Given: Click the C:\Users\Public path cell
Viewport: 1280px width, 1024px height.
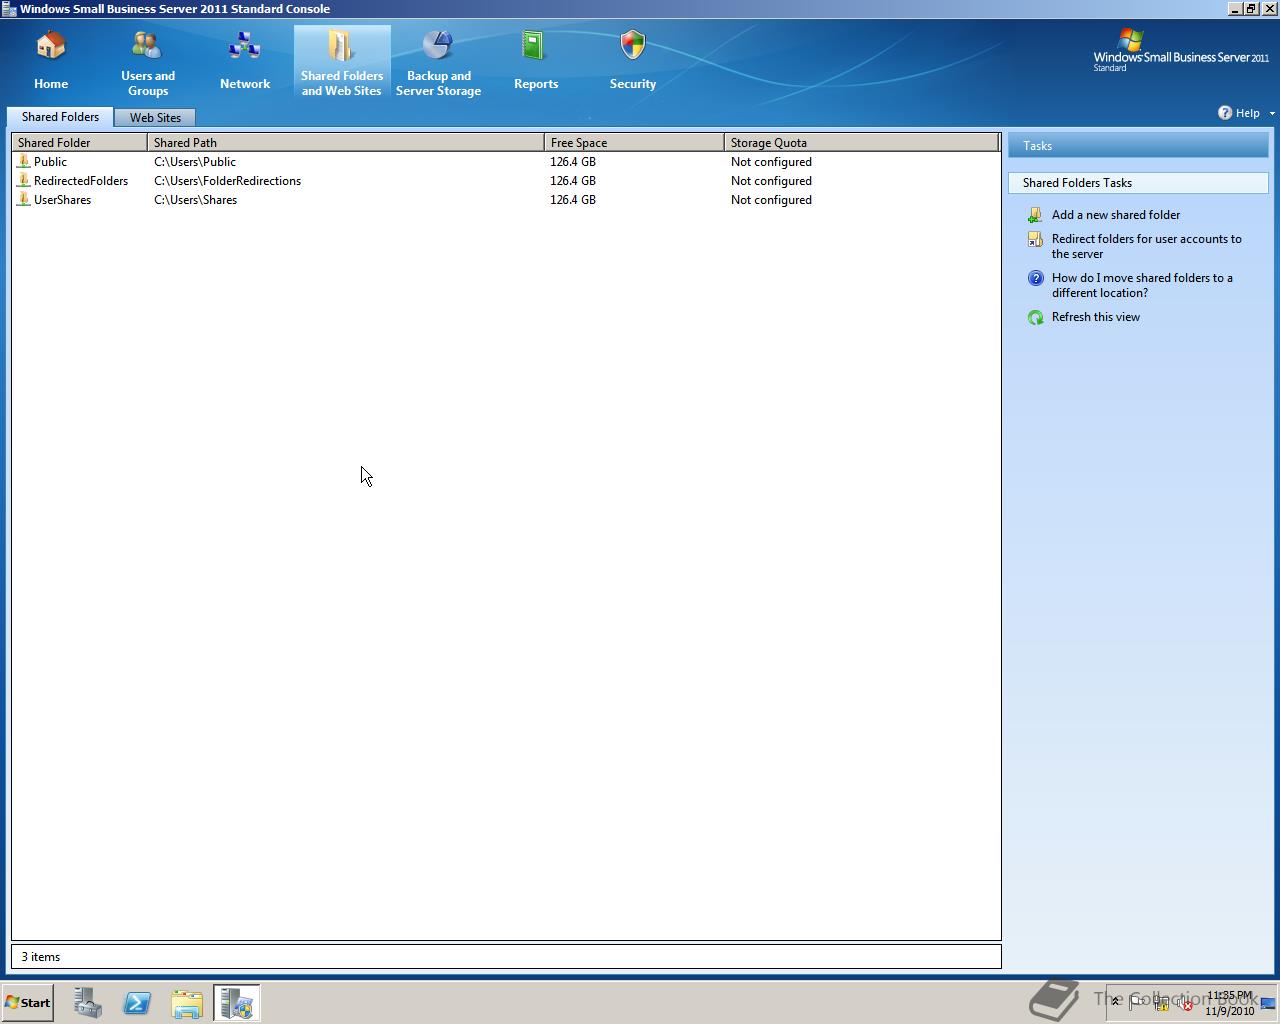Looking at the screenshot, I should click(x=195, y=162).
